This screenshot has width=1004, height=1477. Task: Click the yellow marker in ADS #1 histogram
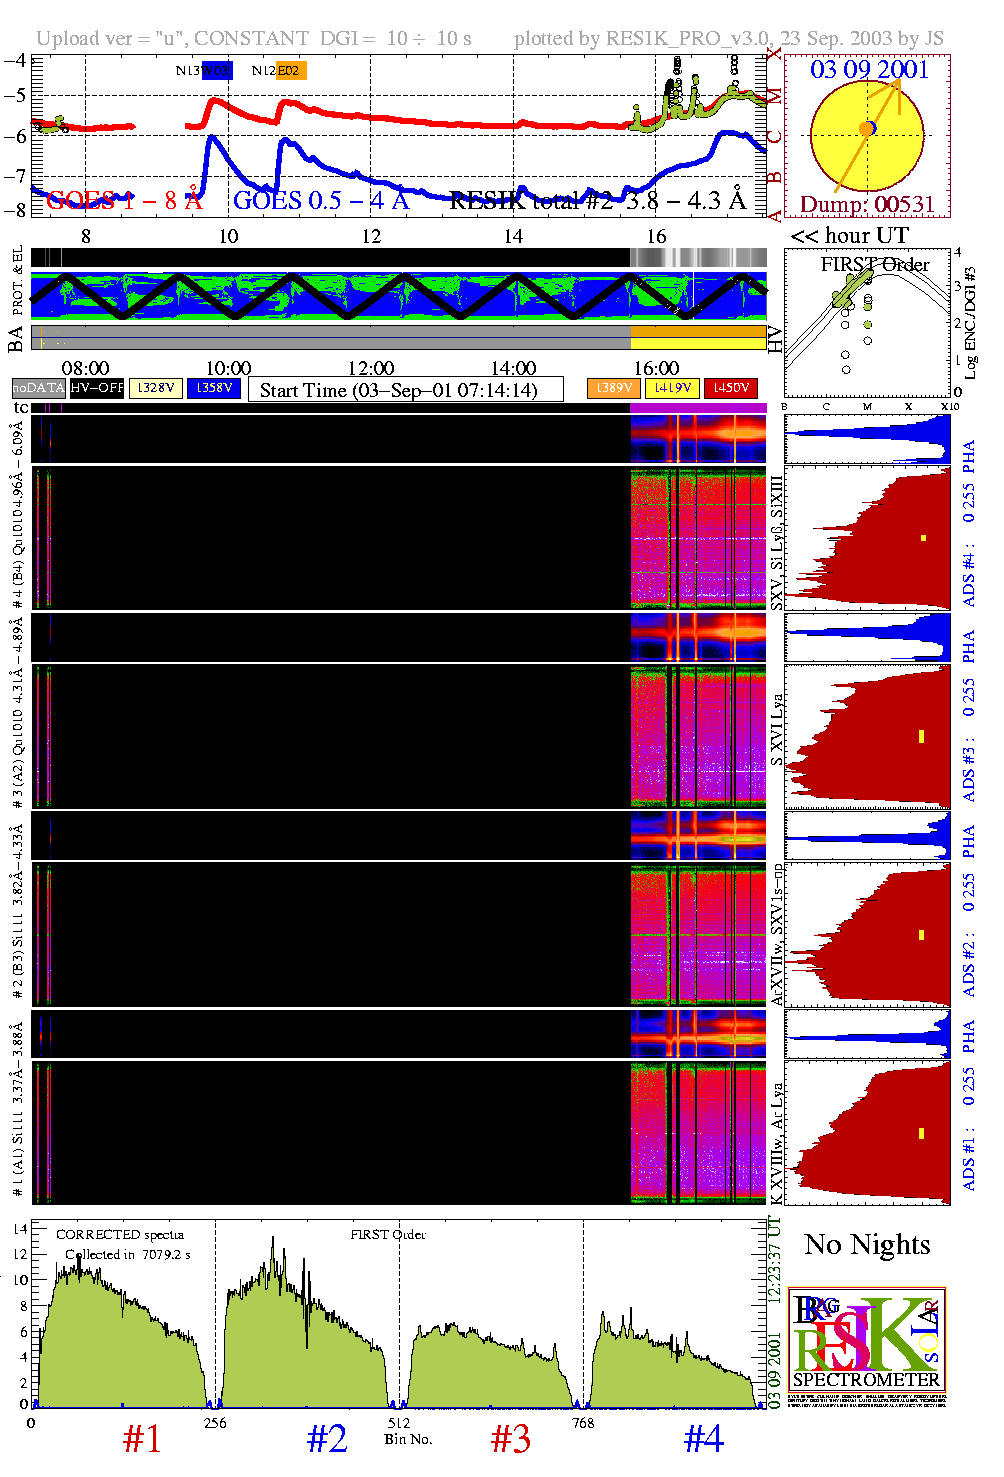pyautogui.click(x=921, y=1133)
